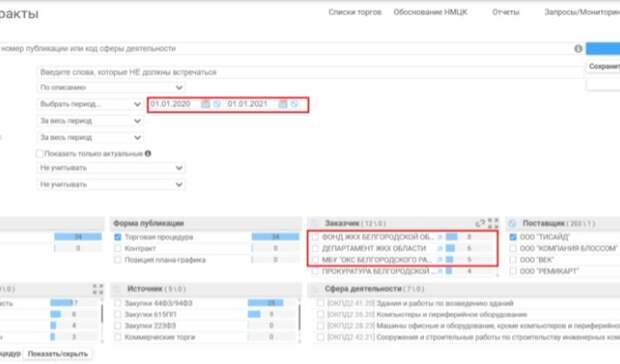Click the Сфера деятельности panel header

click(463, 289)
